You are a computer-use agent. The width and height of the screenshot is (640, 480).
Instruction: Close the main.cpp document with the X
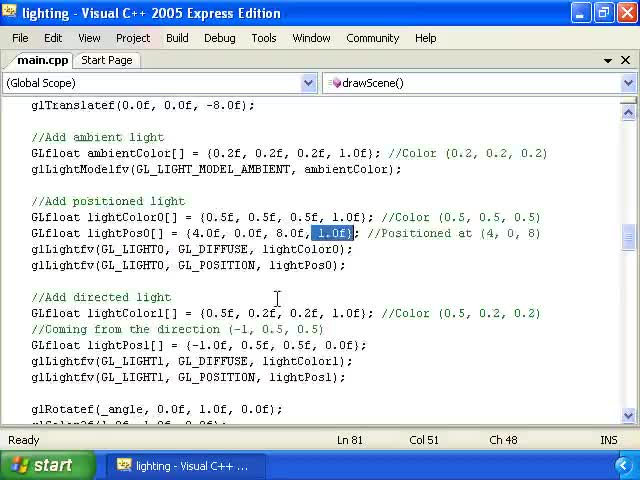[x=625, y=60]
